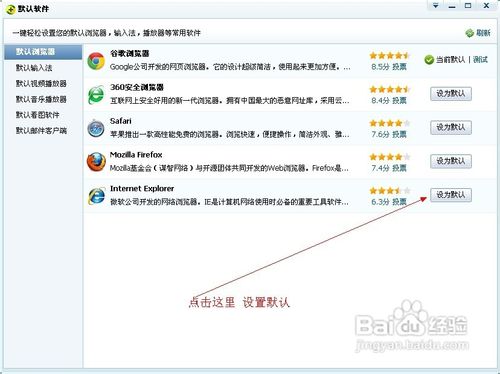Click the 8.4分 score text
This screenshot has width=500, height=374.
pos(380,100)
